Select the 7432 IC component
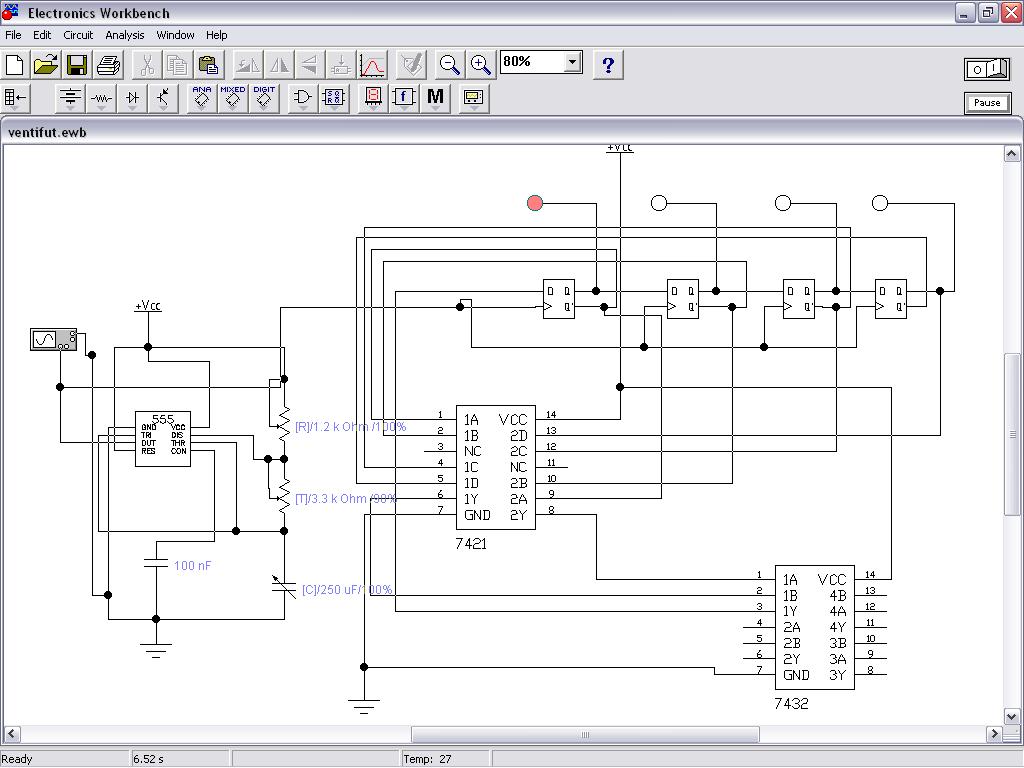The width and height of the screenshot is (1024, 768). [x=814, y=627]
